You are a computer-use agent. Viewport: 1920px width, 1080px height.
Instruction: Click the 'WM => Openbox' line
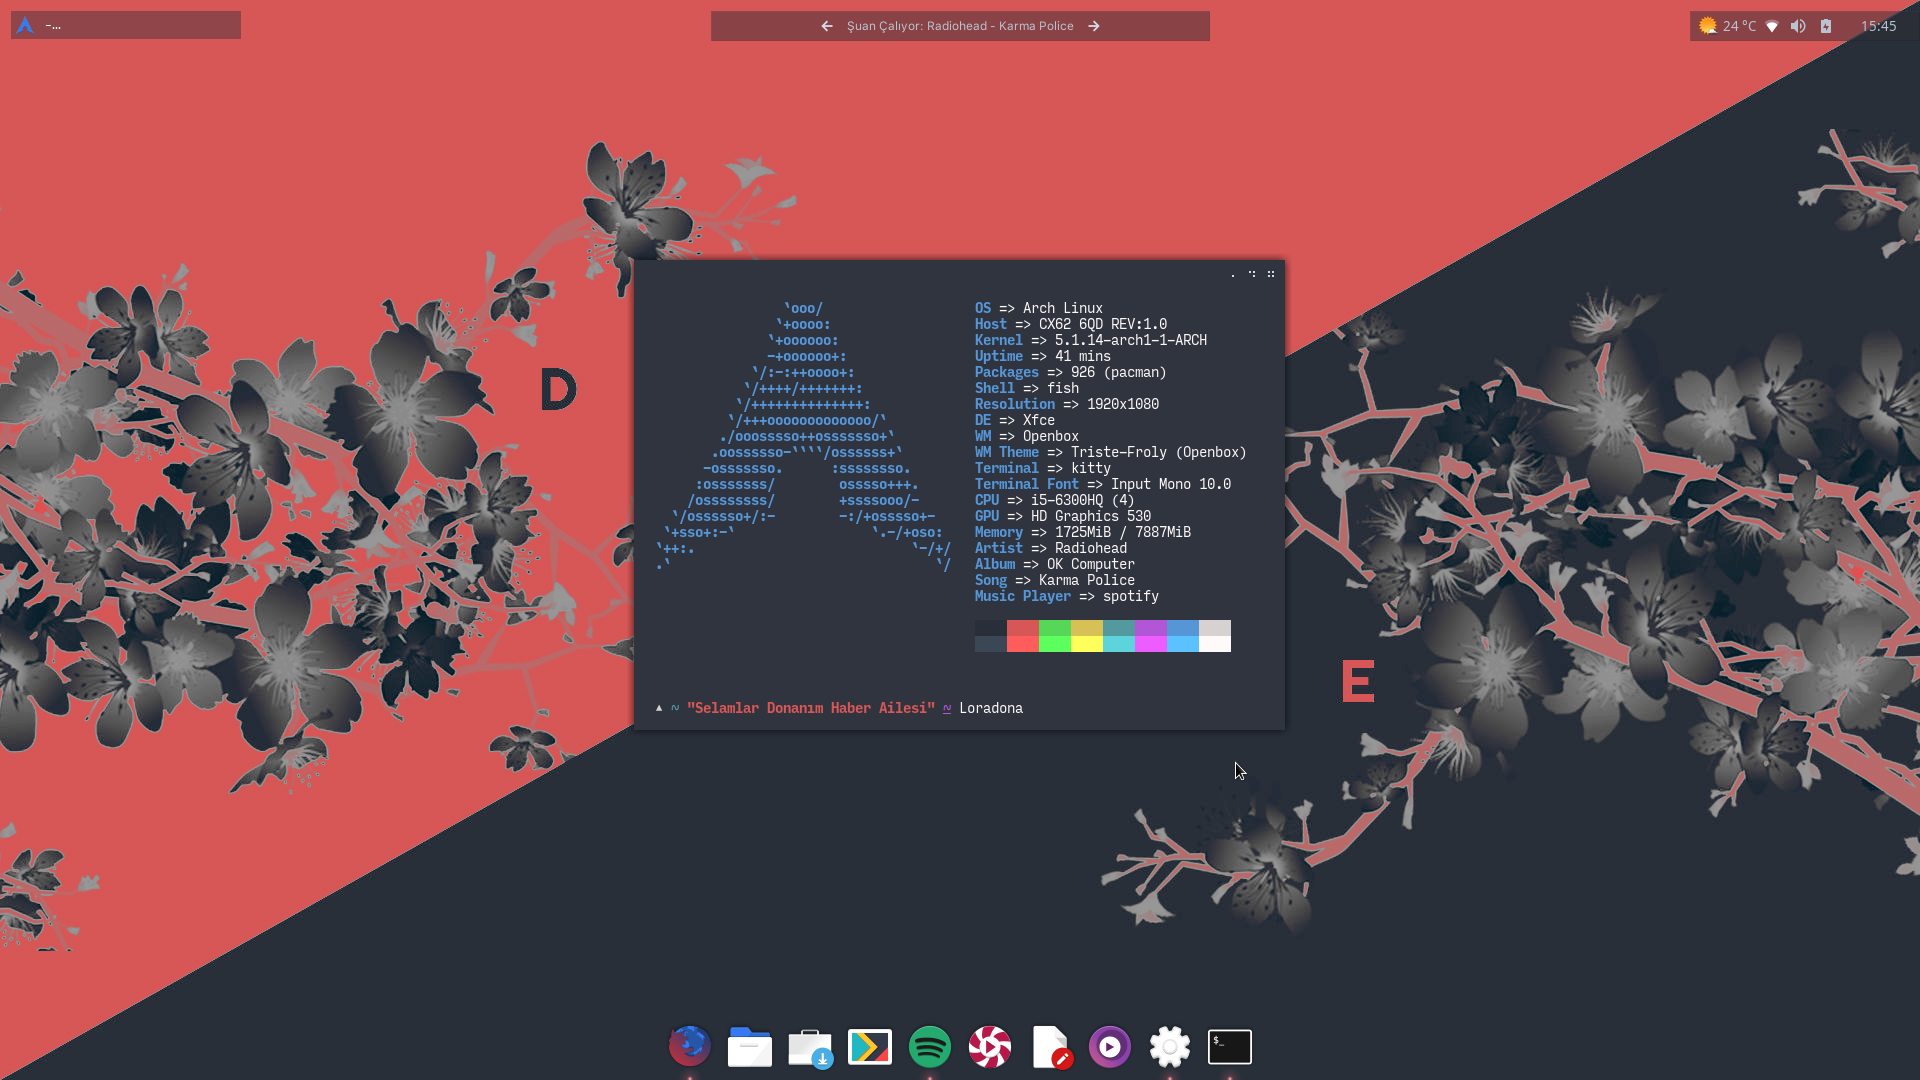point(1027,436)
